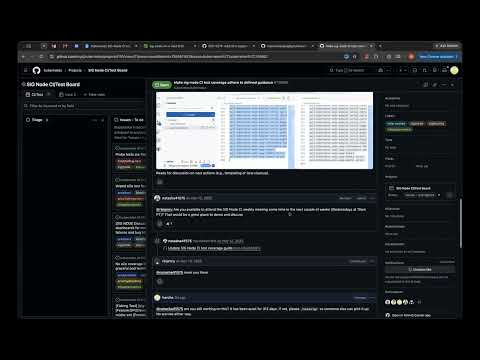Go back in the browser
Image resolution: width=480 pixels, height=360 pixels.
[x=23, y=57]
